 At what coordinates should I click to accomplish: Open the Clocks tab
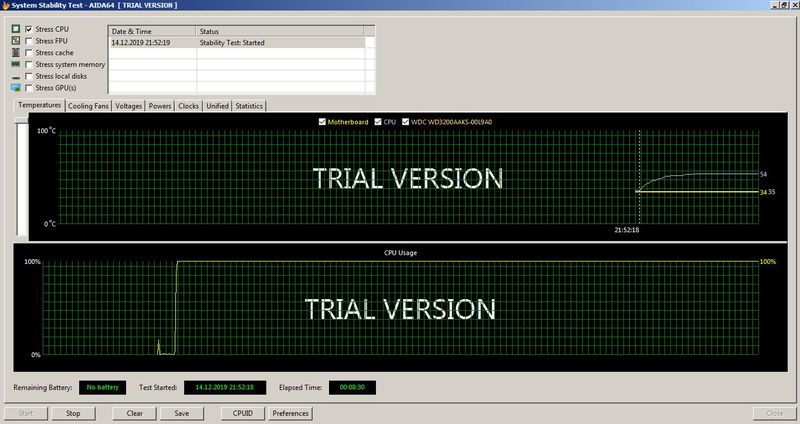tap(188, 106)
